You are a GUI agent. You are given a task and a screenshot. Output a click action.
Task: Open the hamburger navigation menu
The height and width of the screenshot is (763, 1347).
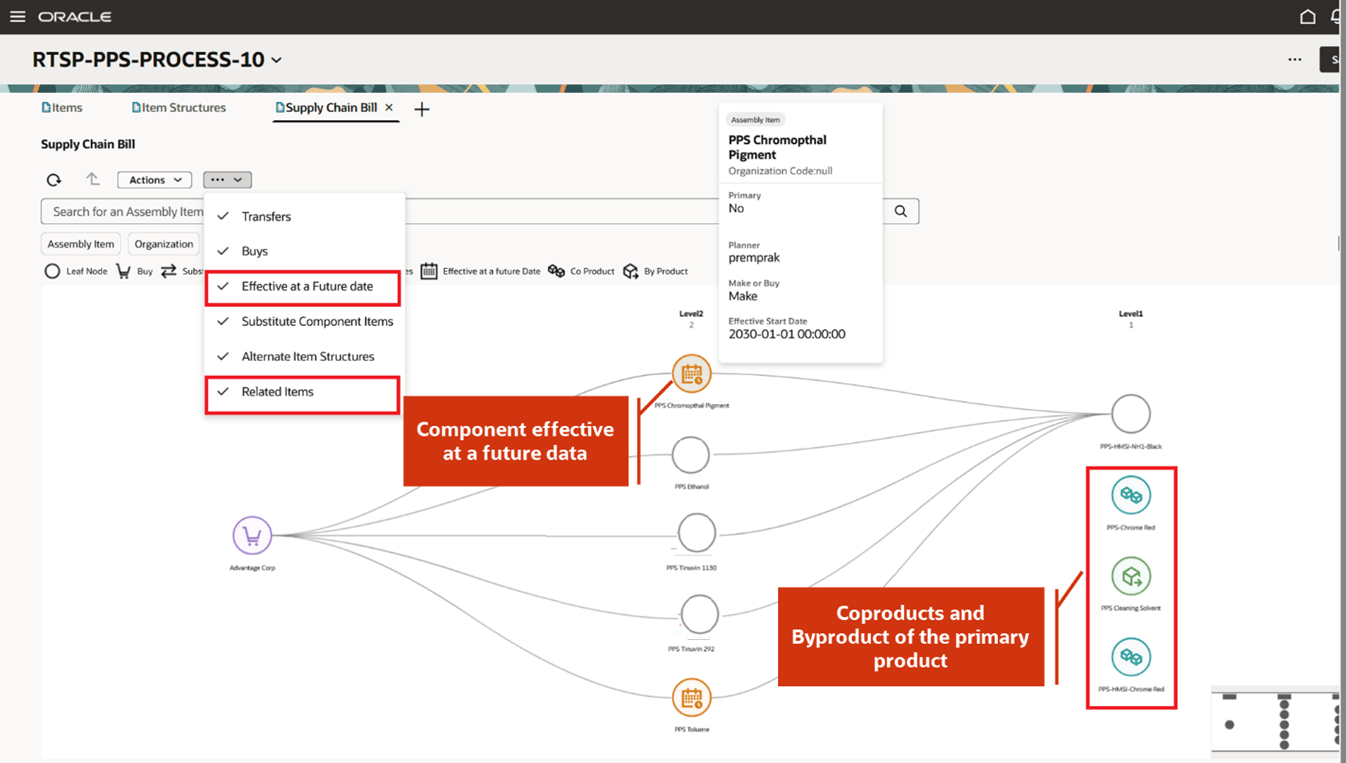click(17, 17)
